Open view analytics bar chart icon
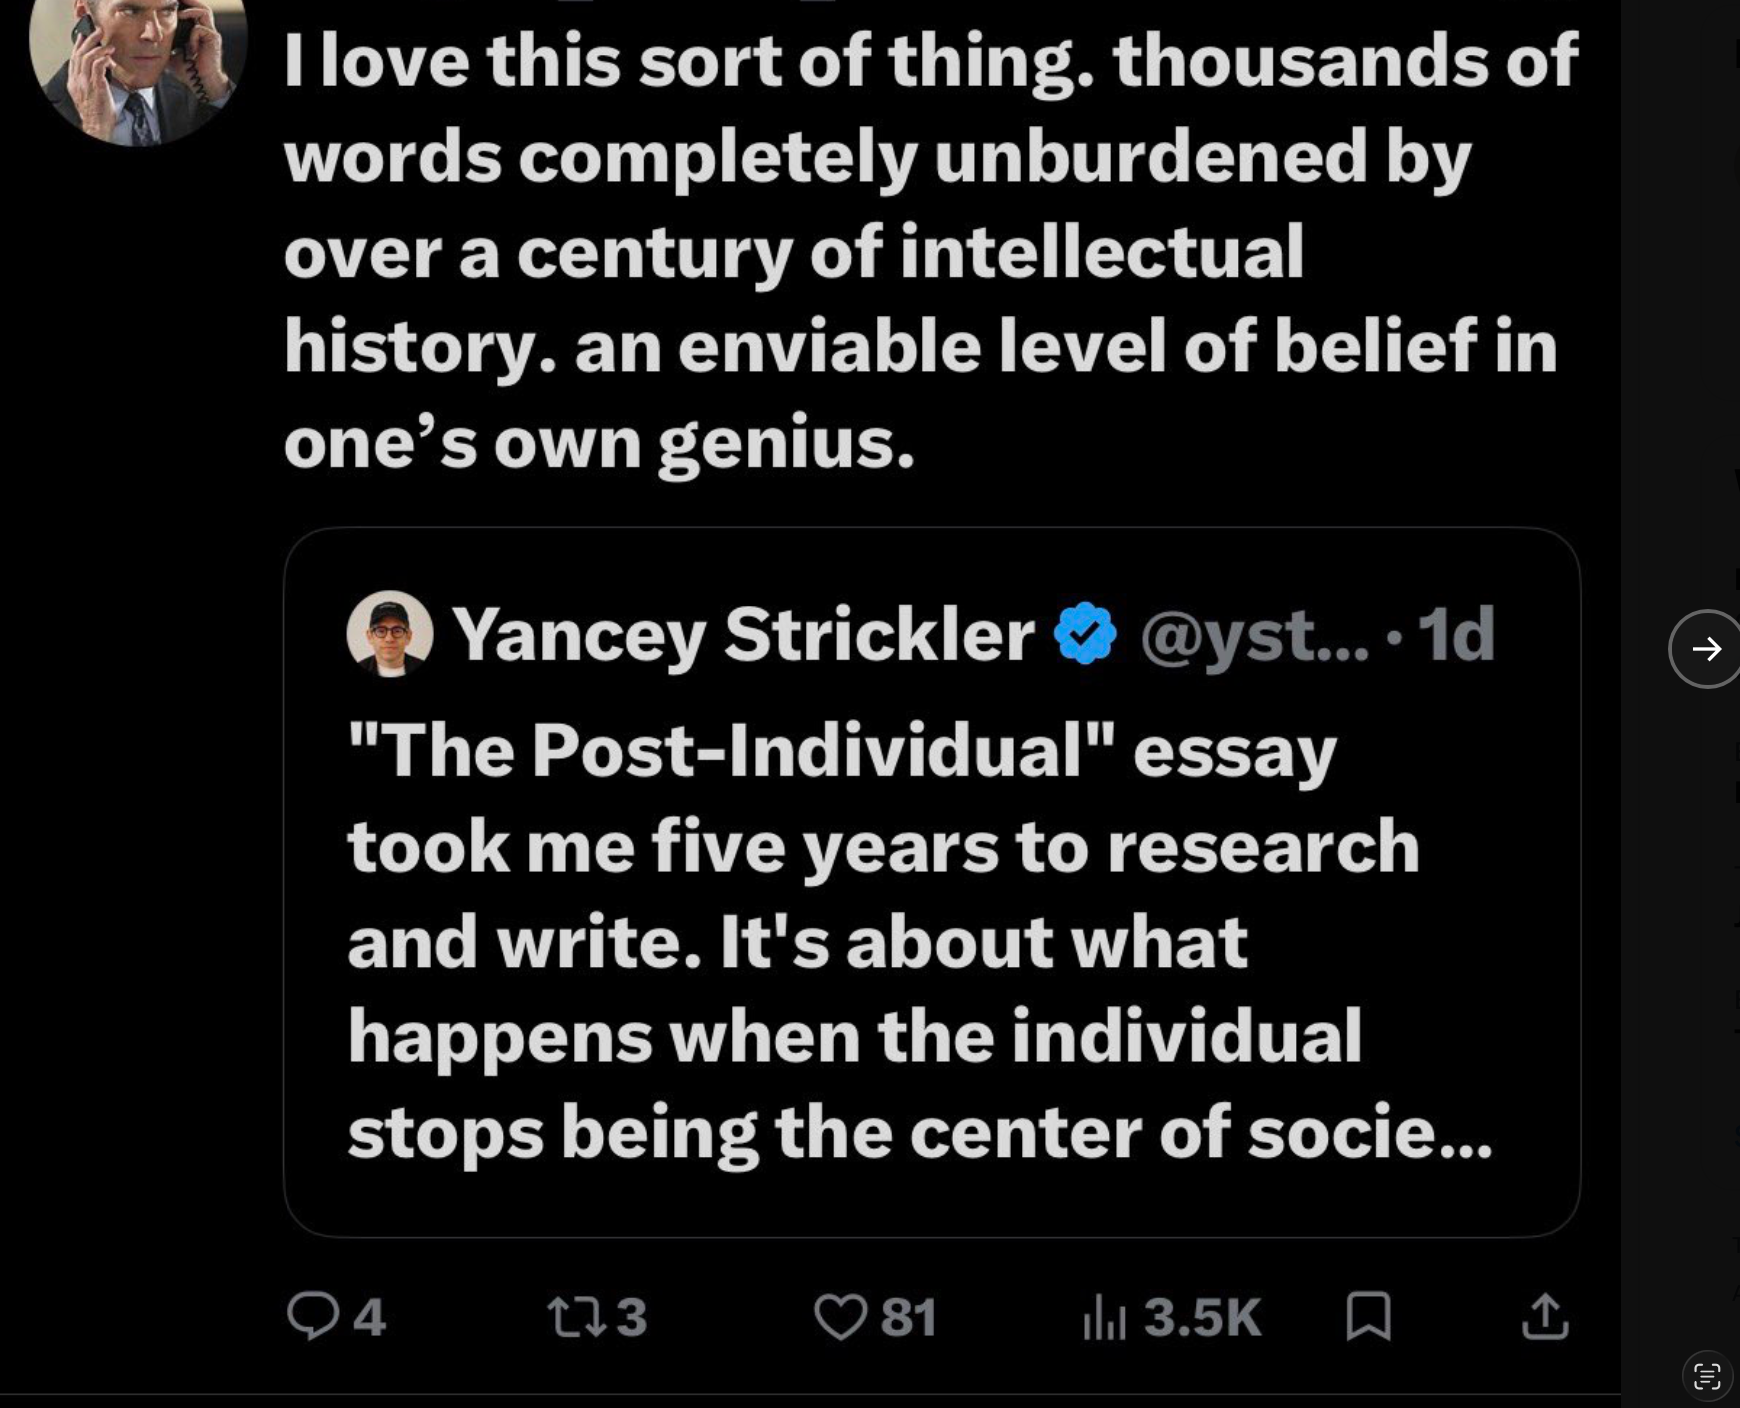1740x1408 pixels. click(1105, 1316)
